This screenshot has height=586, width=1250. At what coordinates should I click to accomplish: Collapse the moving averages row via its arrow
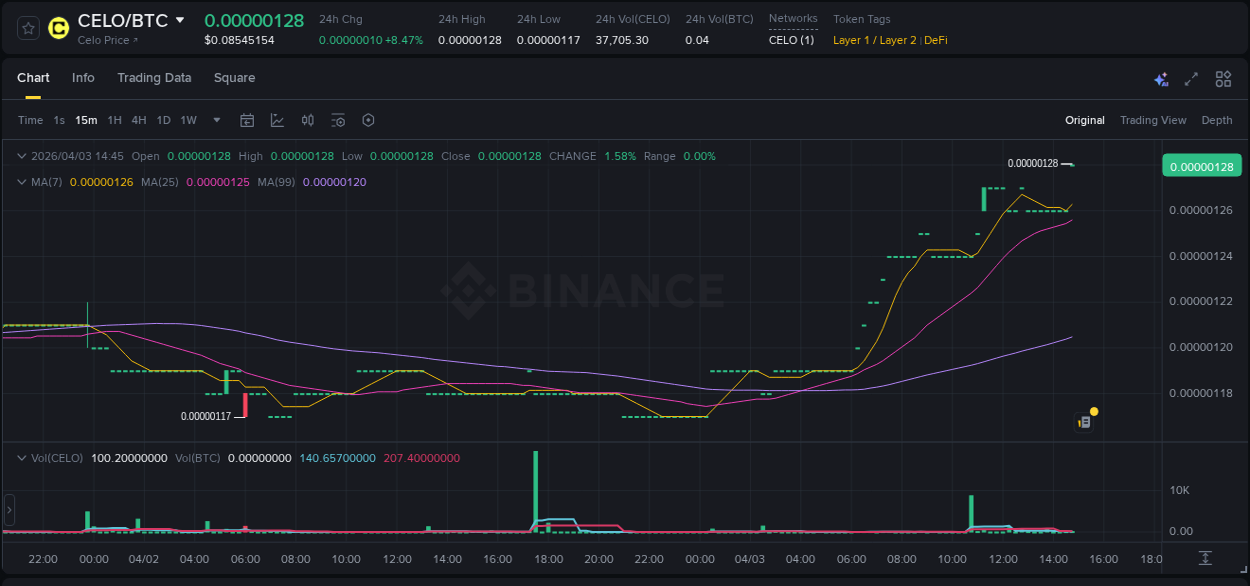(x=21, y=182)
